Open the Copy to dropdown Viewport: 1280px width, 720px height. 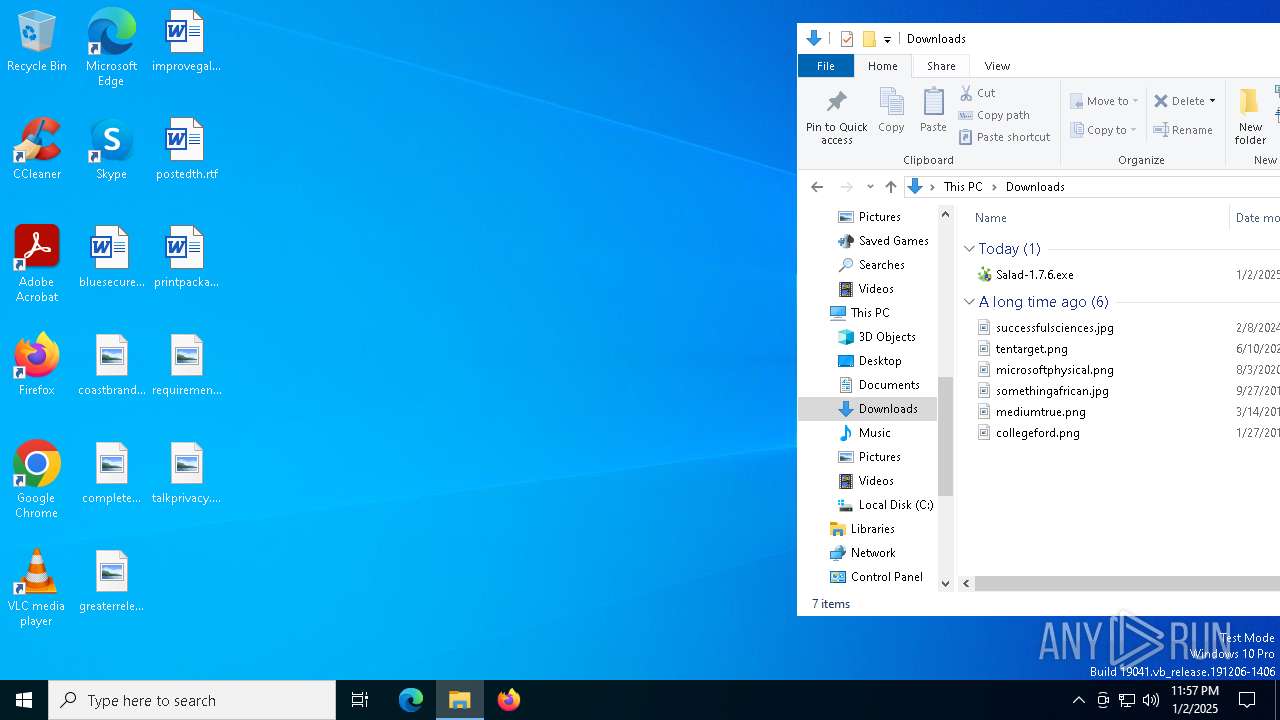pyautogui.click(x=1103, y=130)
